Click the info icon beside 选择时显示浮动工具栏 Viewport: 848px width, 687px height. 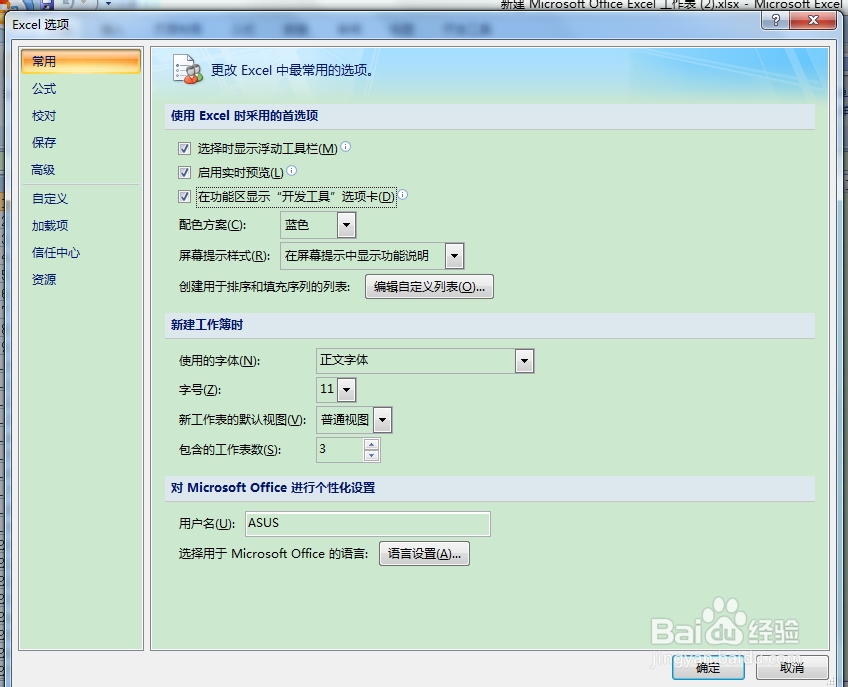pyautogui.click(x=346, y=147)
